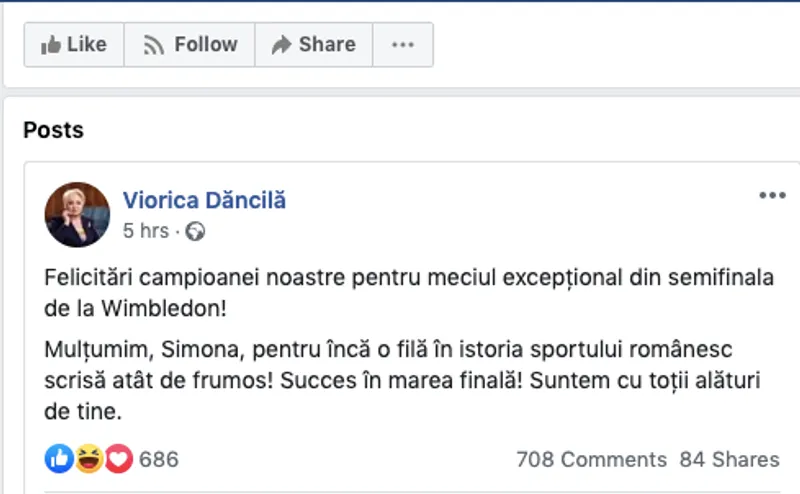Screen dimensions: 800x494
Task: Open the Viorica Dăncilă profile name link
Action: [204, 200]
